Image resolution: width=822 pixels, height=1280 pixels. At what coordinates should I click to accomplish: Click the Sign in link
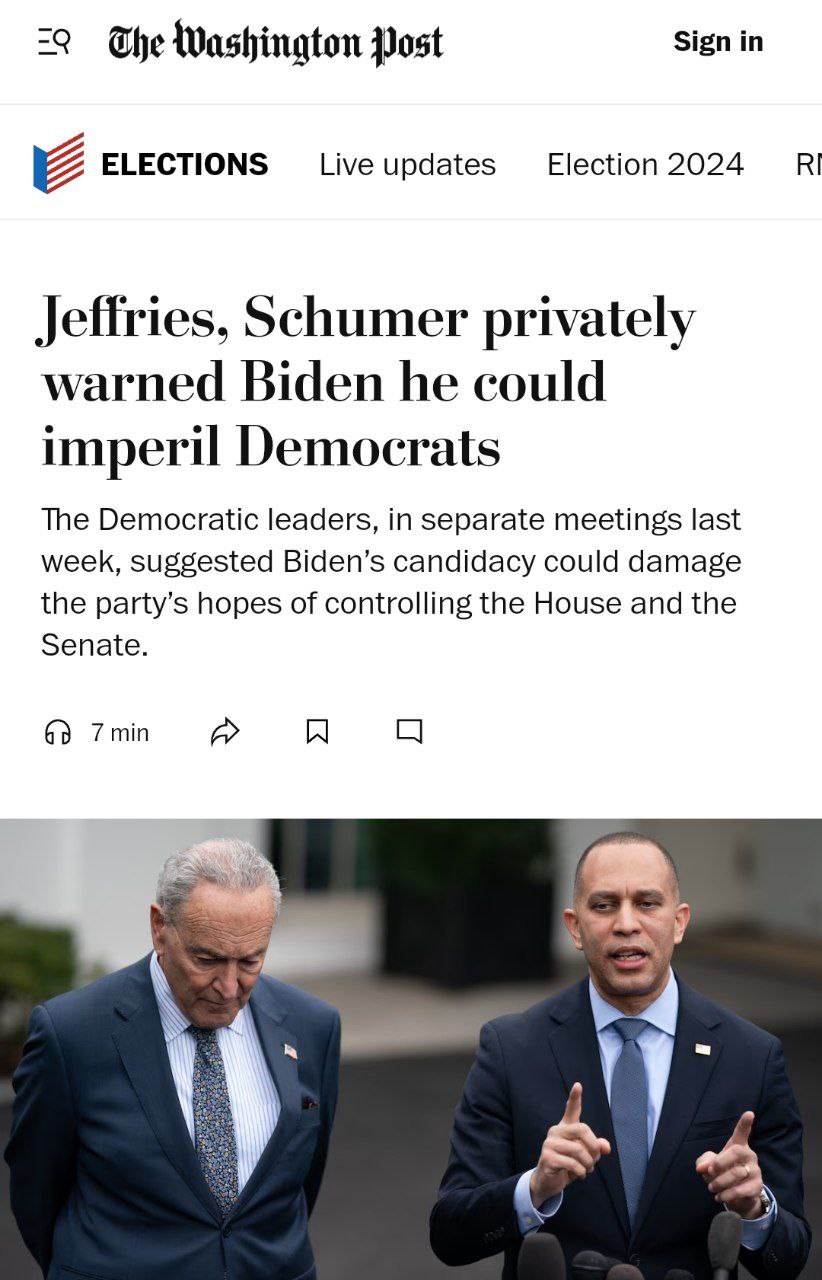pos(717,42)
